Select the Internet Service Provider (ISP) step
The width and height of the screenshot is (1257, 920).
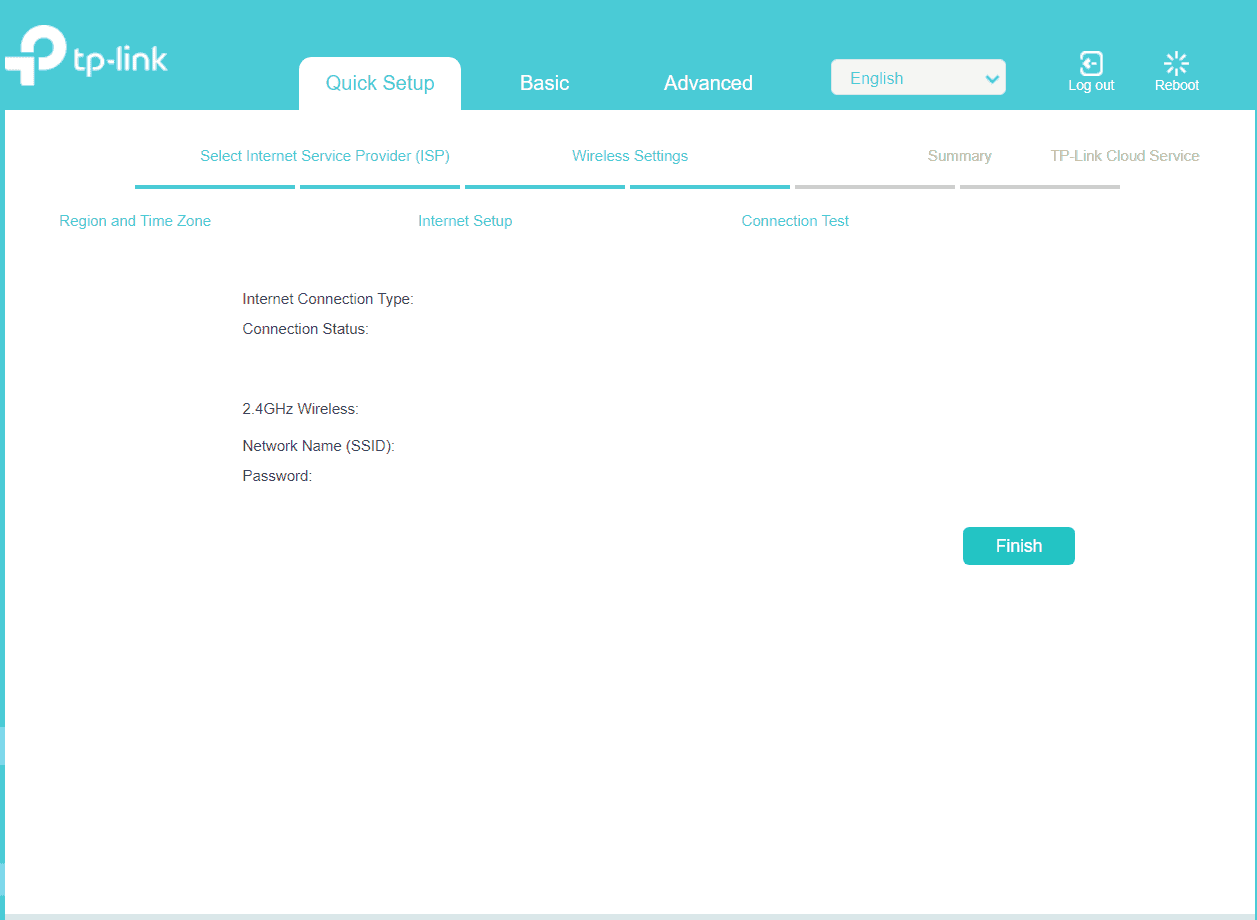(325, 156)
